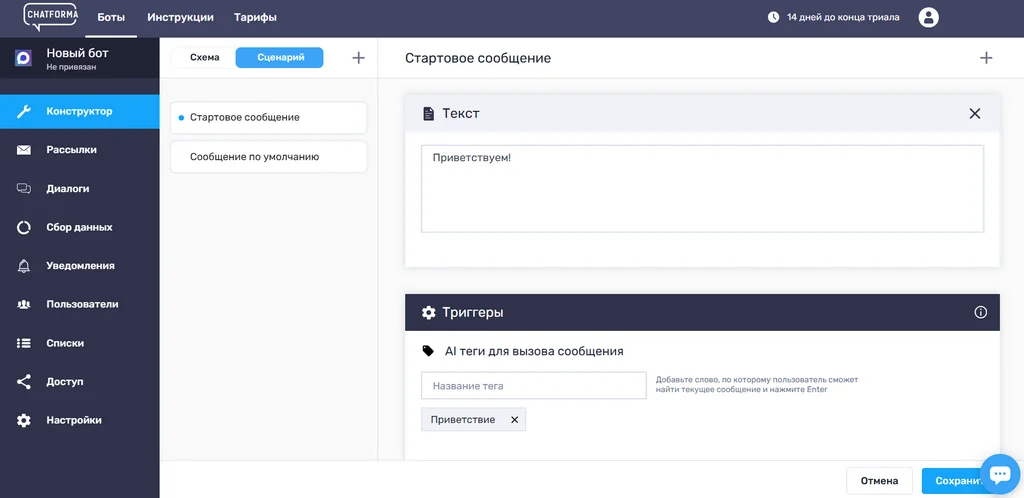Focus the Название тега input
Viewport: 1024px width, 498px height.
(534, 386)
